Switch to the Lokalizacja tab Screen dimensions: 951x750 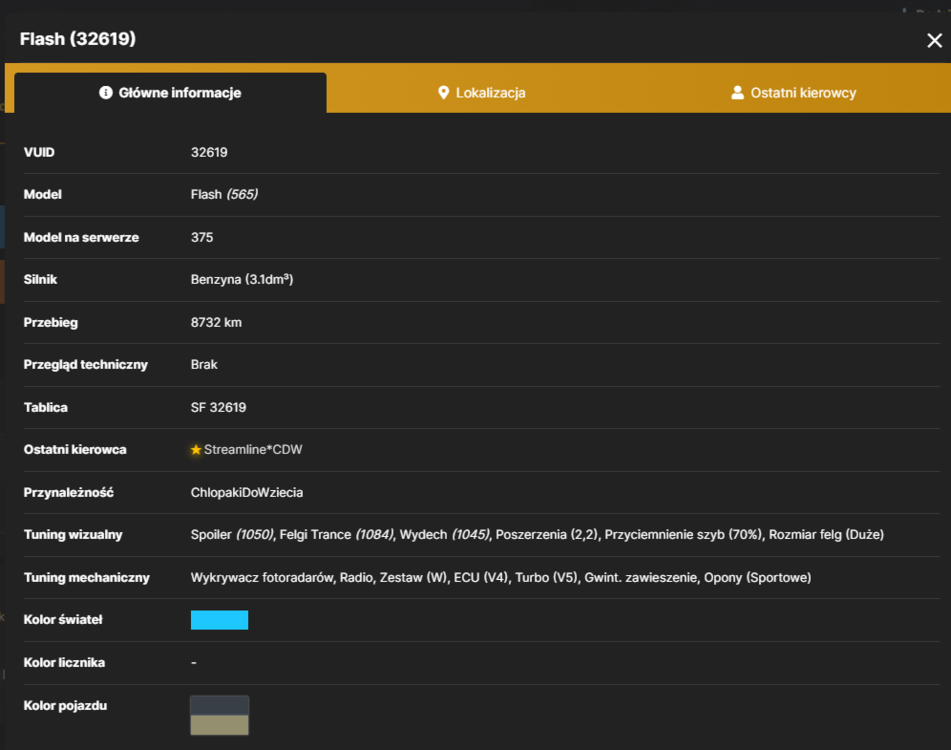coord(482,93)
